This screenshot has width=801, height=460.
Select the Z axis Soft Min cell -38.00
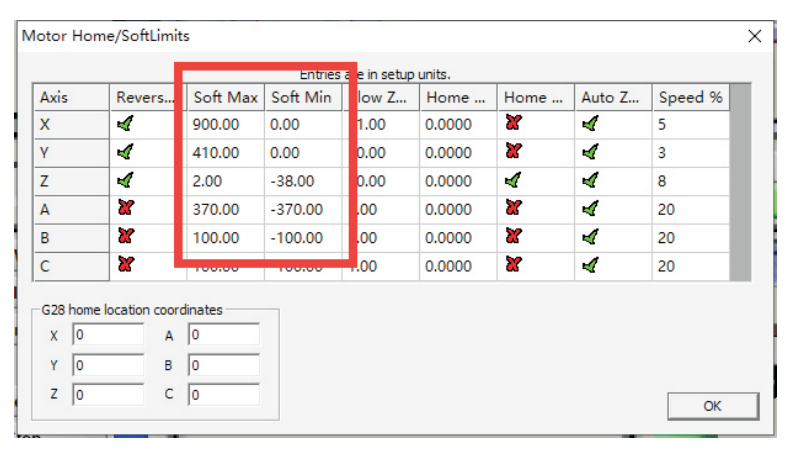(x=302, y=181)
